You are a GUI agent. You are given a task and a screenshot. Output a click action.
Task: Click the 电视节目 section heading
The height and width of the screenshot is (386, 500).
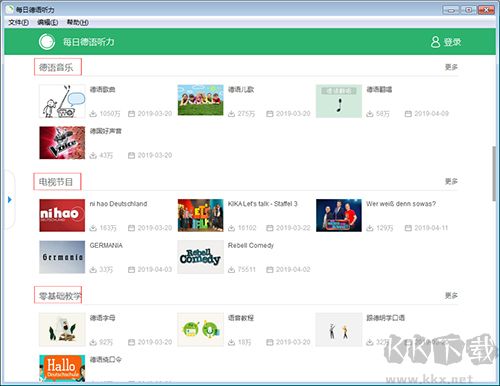coord(56,182)
